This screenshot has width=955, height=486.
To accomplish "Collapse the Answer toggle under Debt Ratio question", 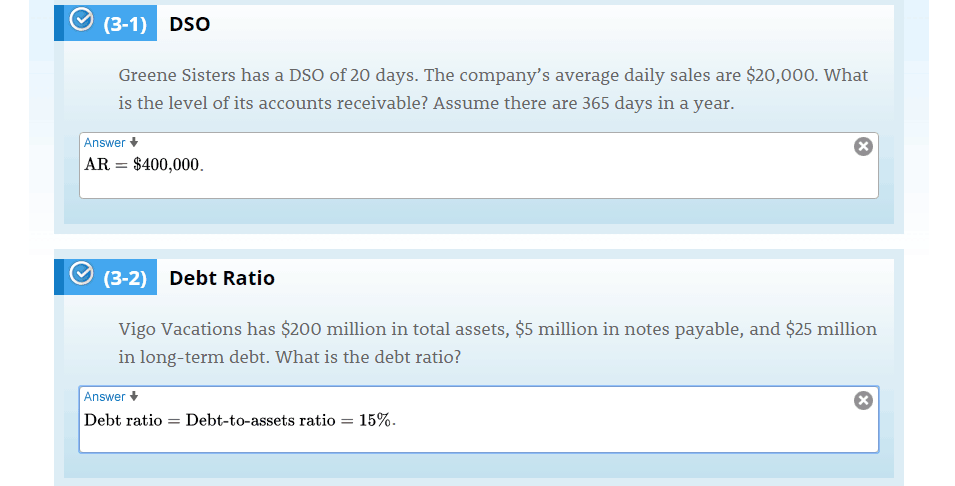I will (x=111, y=396).
